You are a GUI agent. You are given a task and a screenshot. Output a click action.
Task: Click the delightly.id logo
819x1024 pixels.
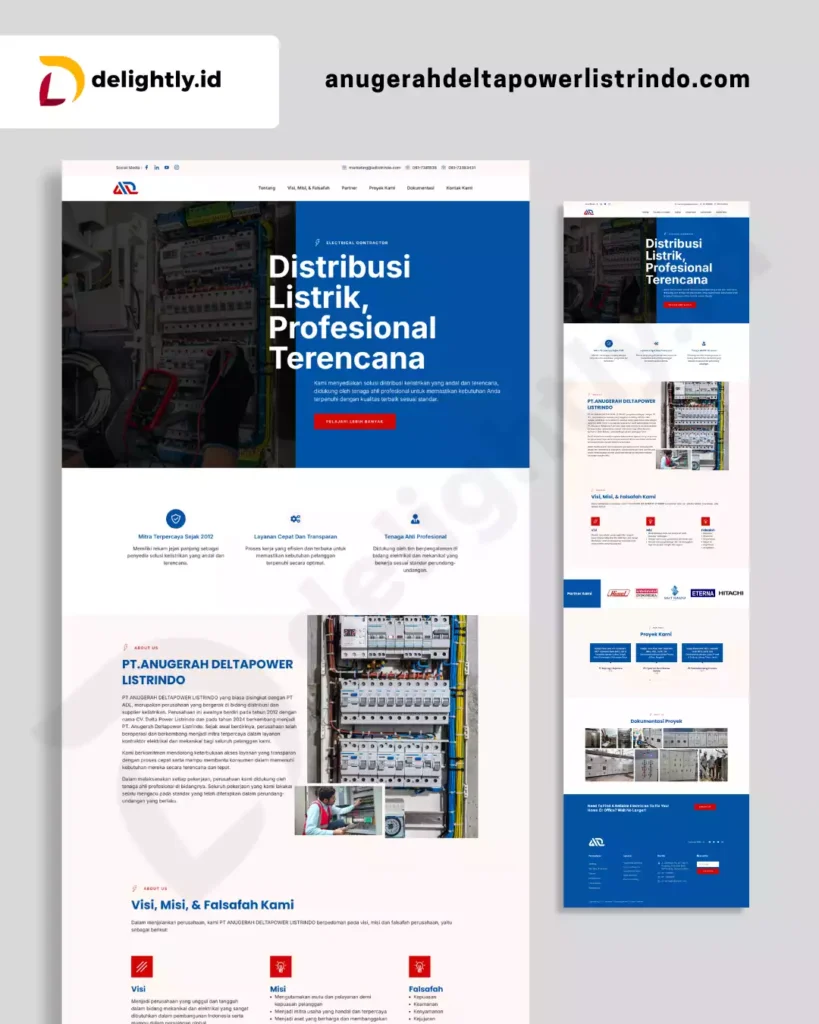[x=130, y=80]
